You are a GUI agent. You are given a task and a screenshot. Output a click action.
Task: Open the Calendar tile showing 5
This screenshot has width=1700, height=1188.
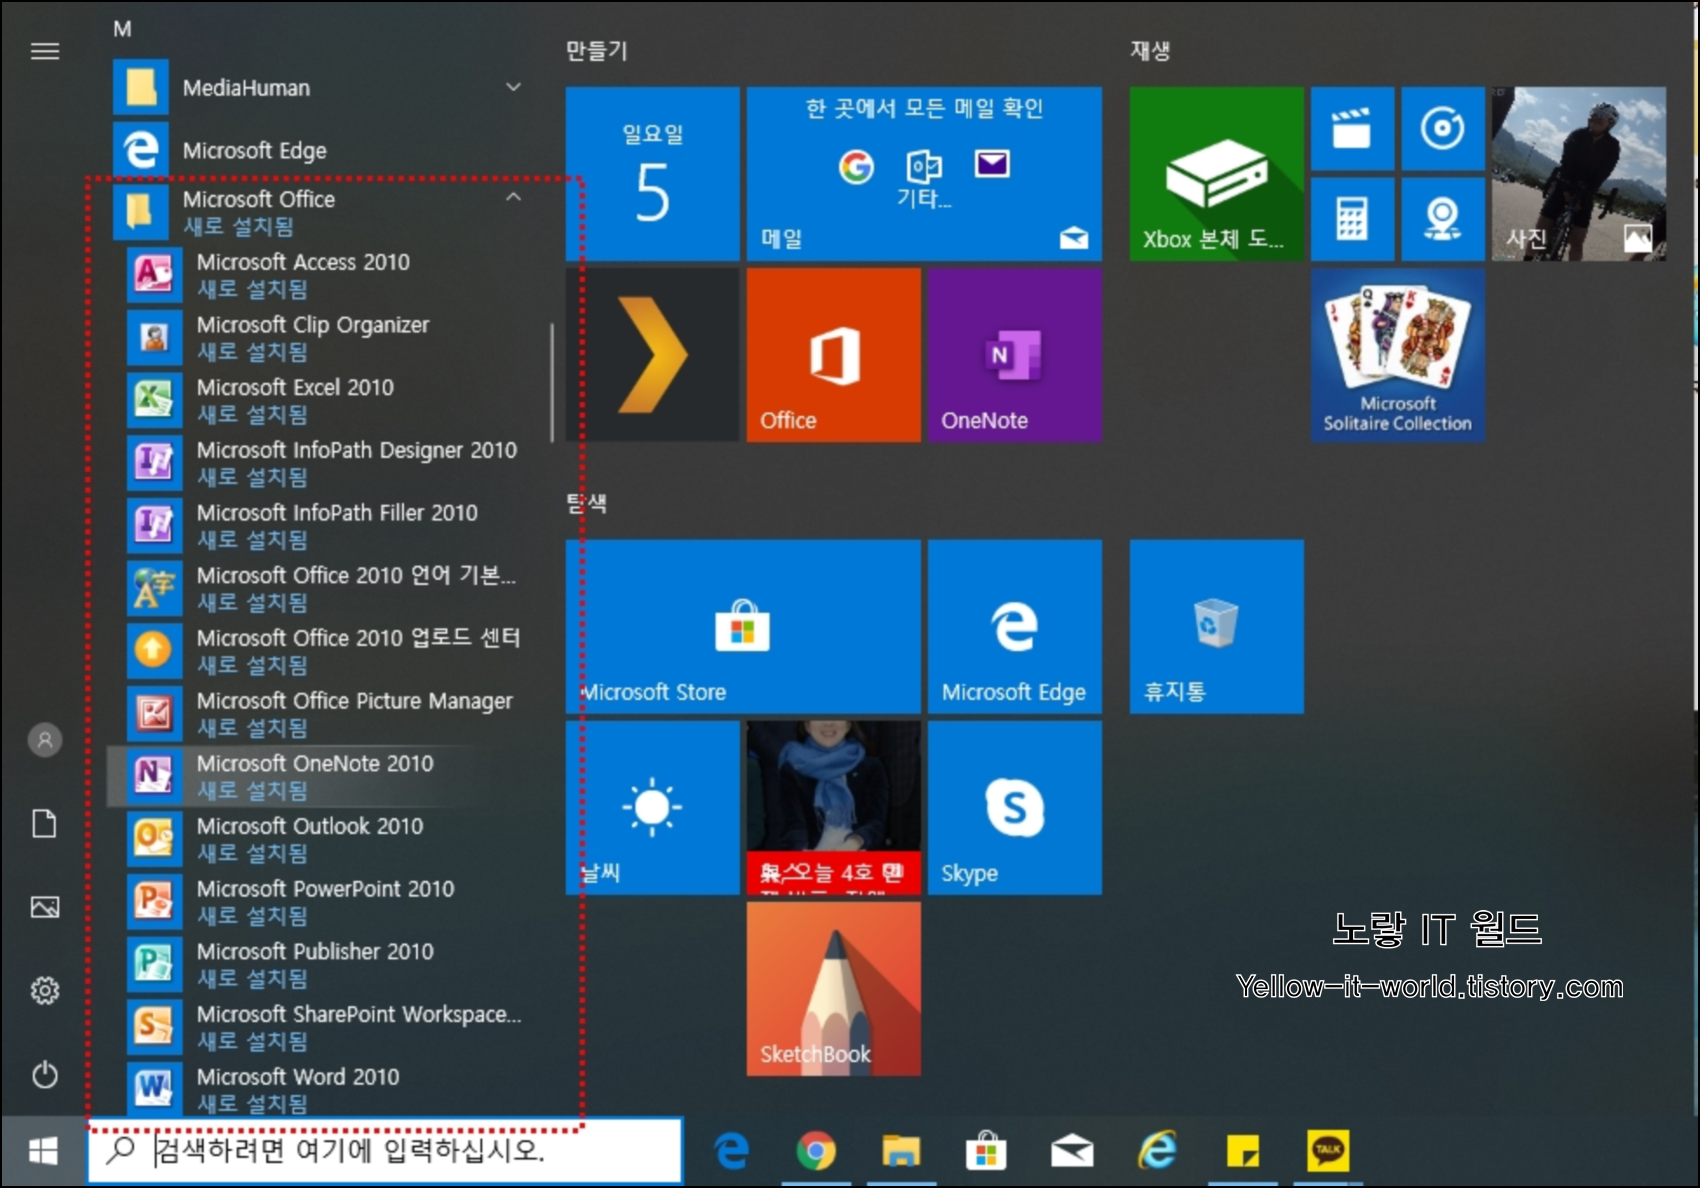click(x=653, y=174)
